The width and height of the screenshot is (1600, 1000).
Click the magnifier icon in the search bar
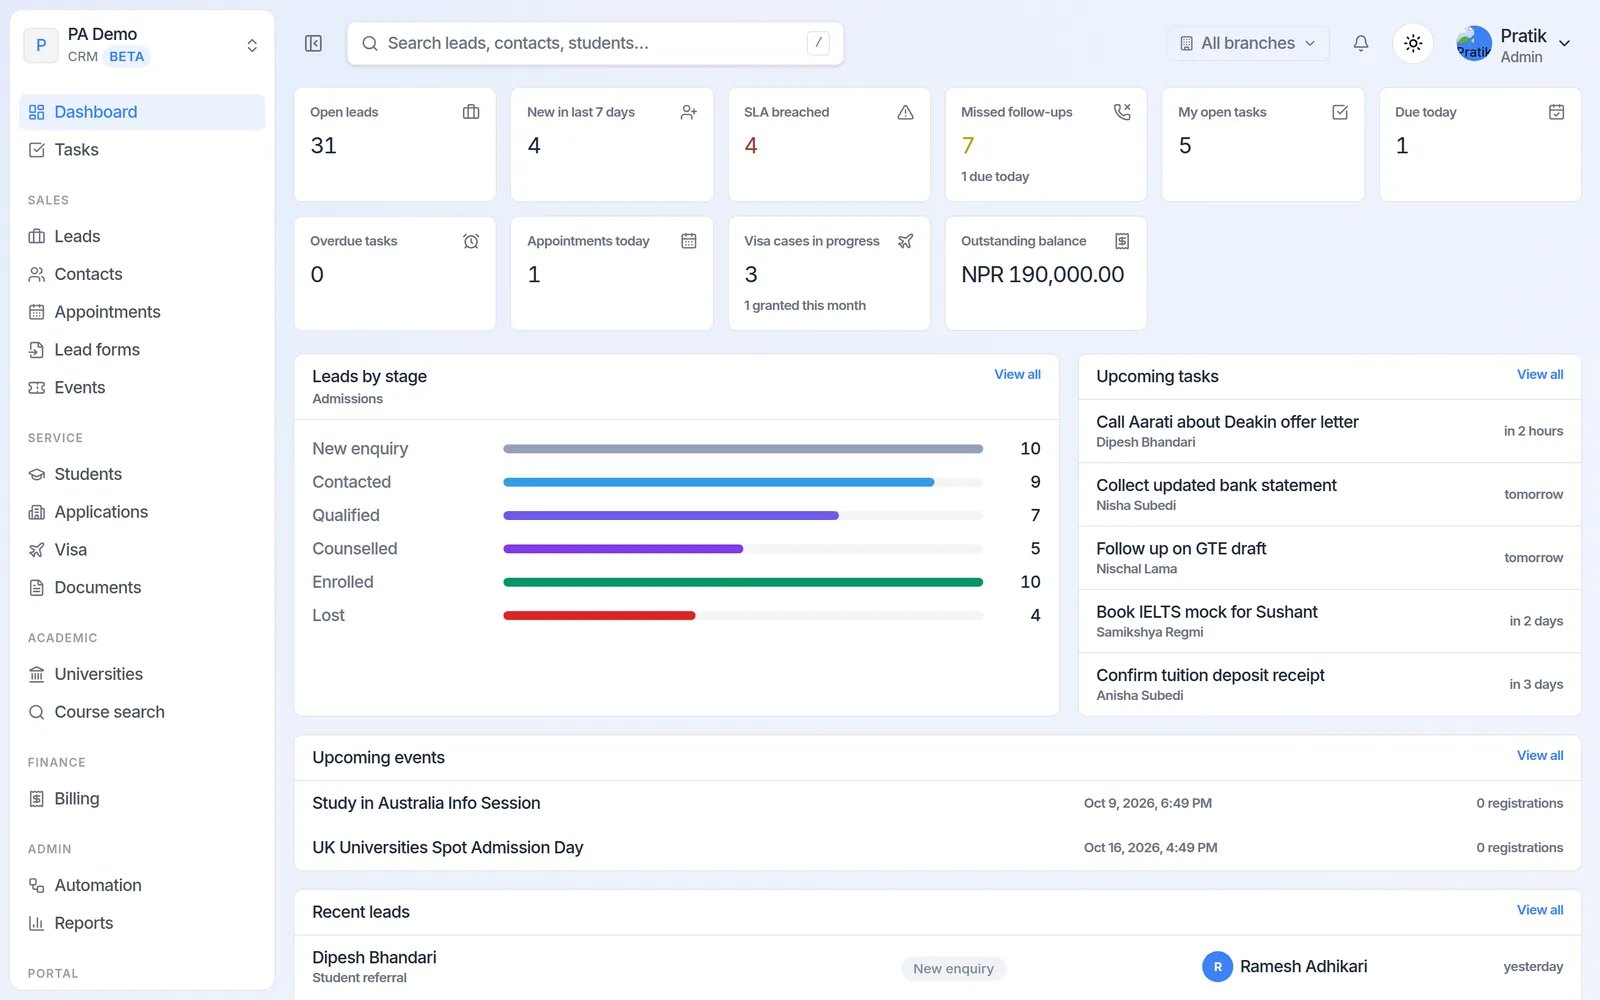[370, 43]
